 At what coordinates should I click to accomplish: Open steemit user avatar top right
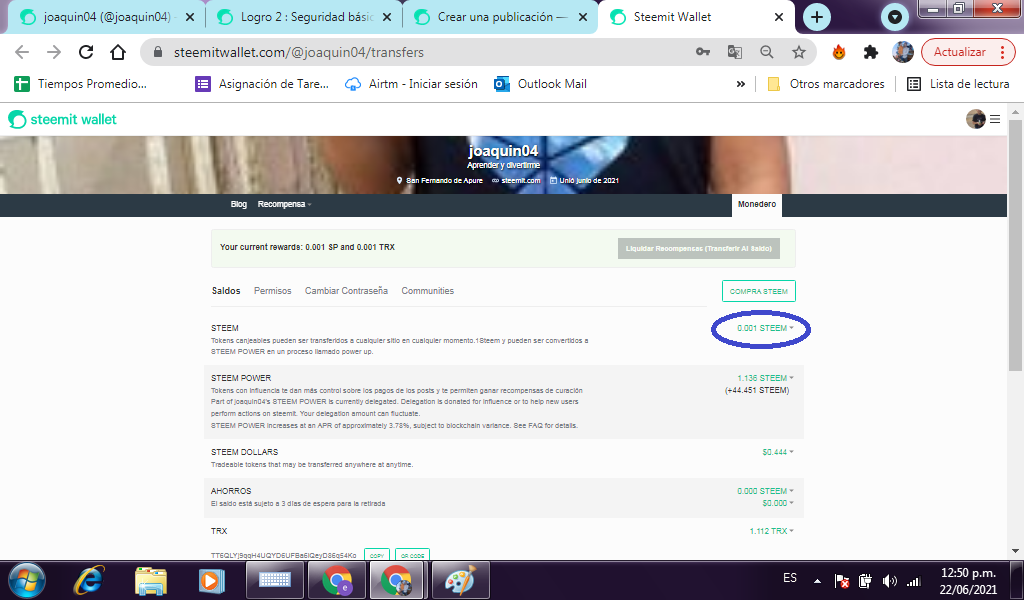pyautogui.click(x=976, y=119)
